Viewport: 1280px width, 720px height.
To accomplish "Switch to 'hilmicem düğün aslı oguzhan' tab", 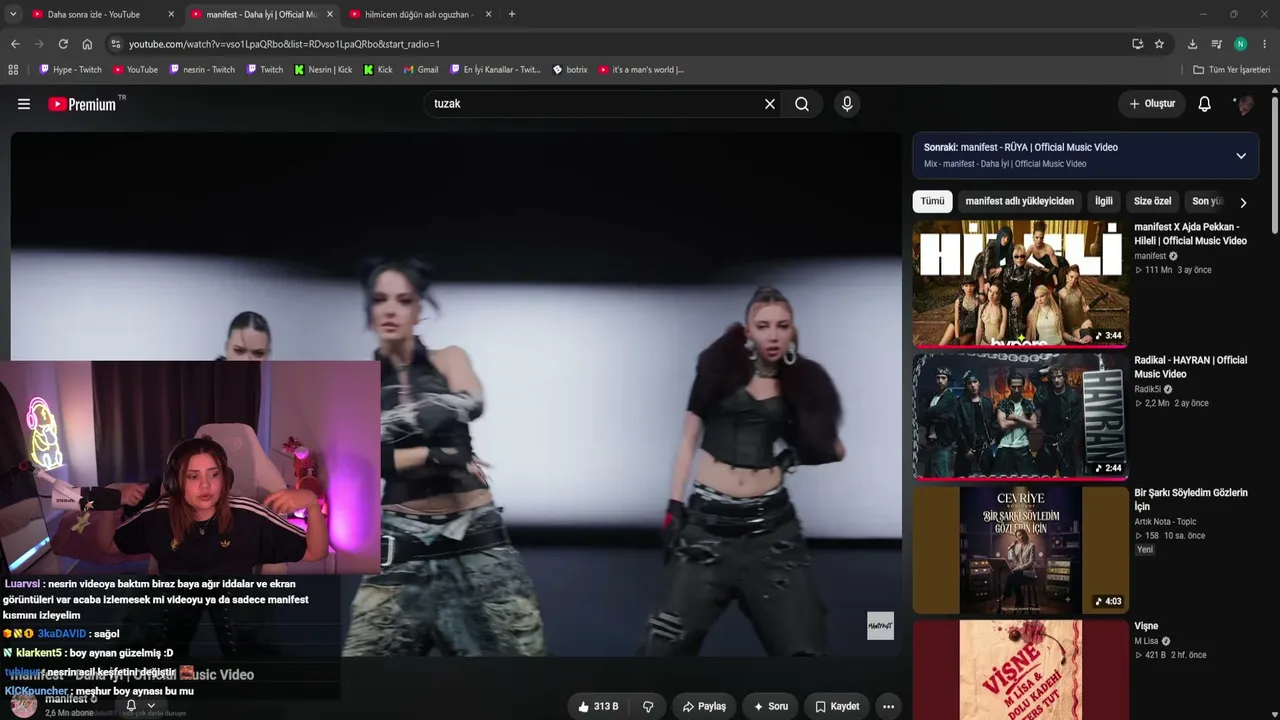I will coord(420,14).
